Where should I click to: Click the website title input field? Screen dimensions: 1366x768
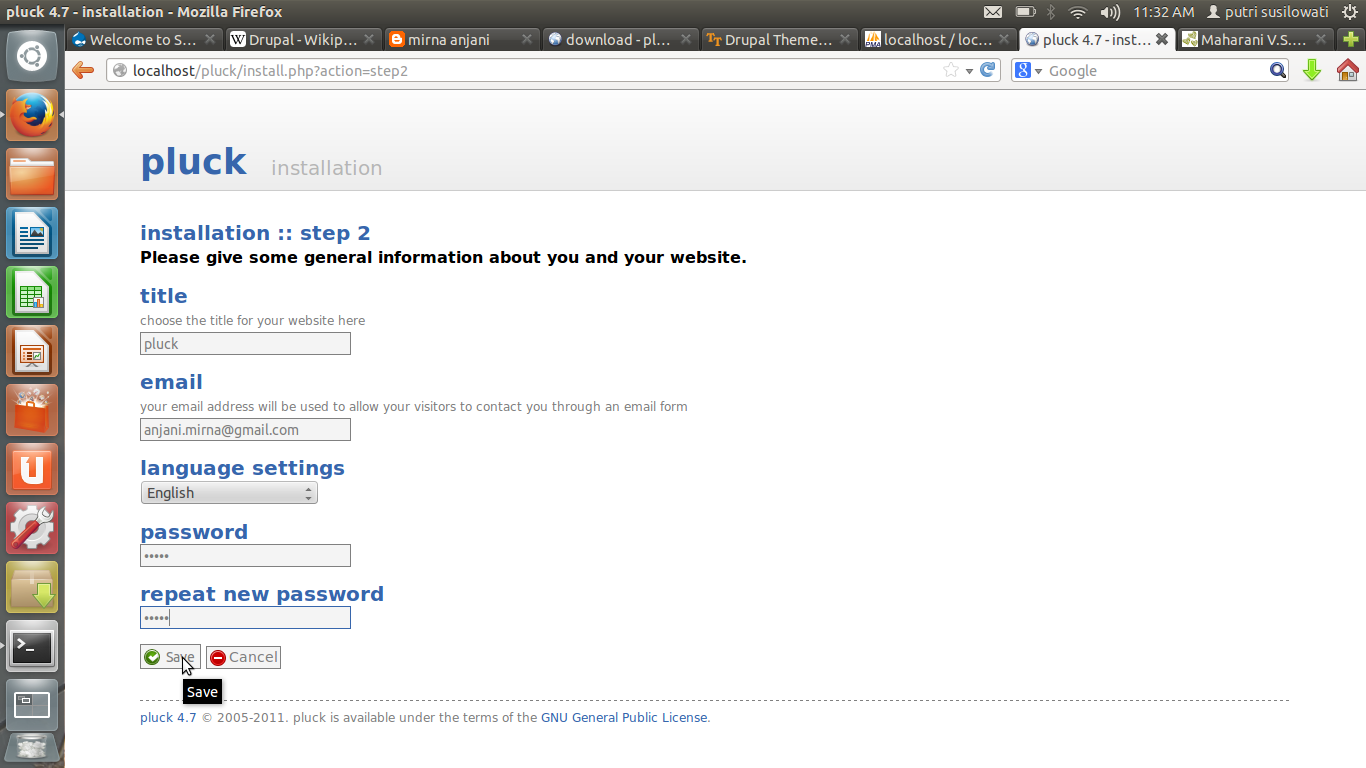(245, 344)
